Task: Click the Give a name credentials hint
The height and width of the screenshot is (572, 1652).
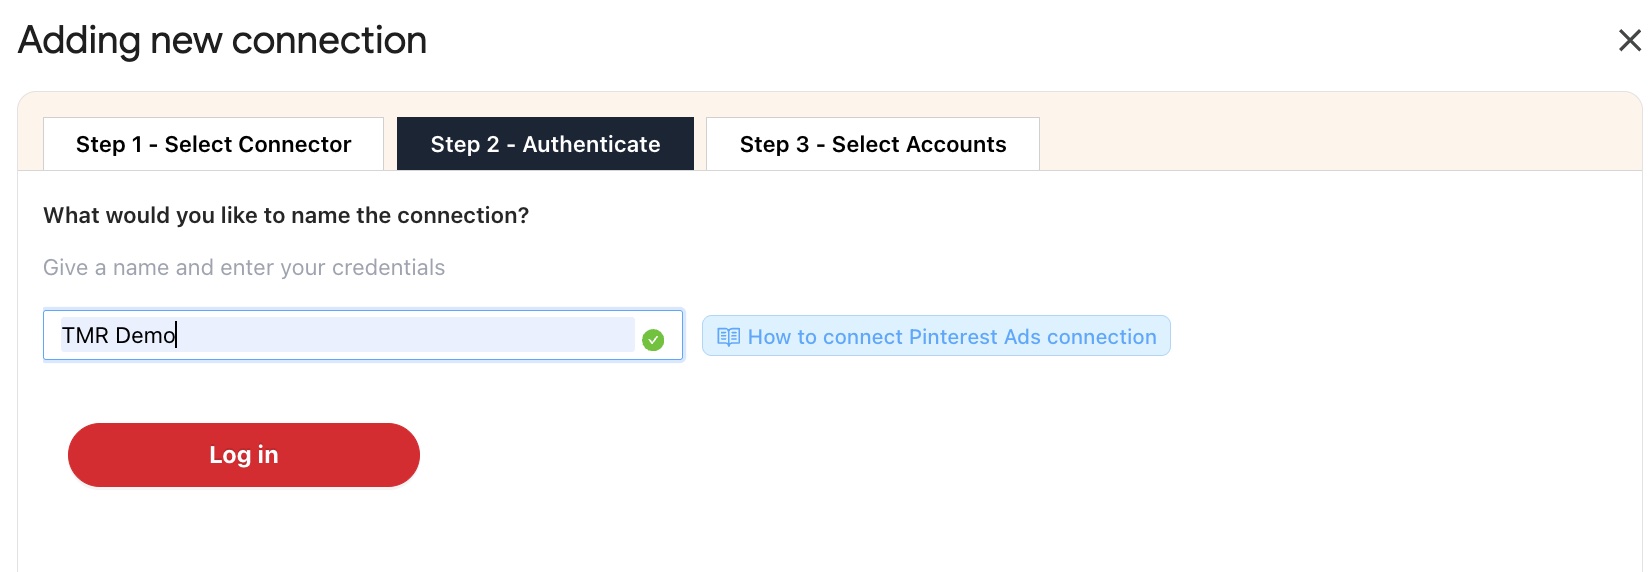Action: coord(244,268)
